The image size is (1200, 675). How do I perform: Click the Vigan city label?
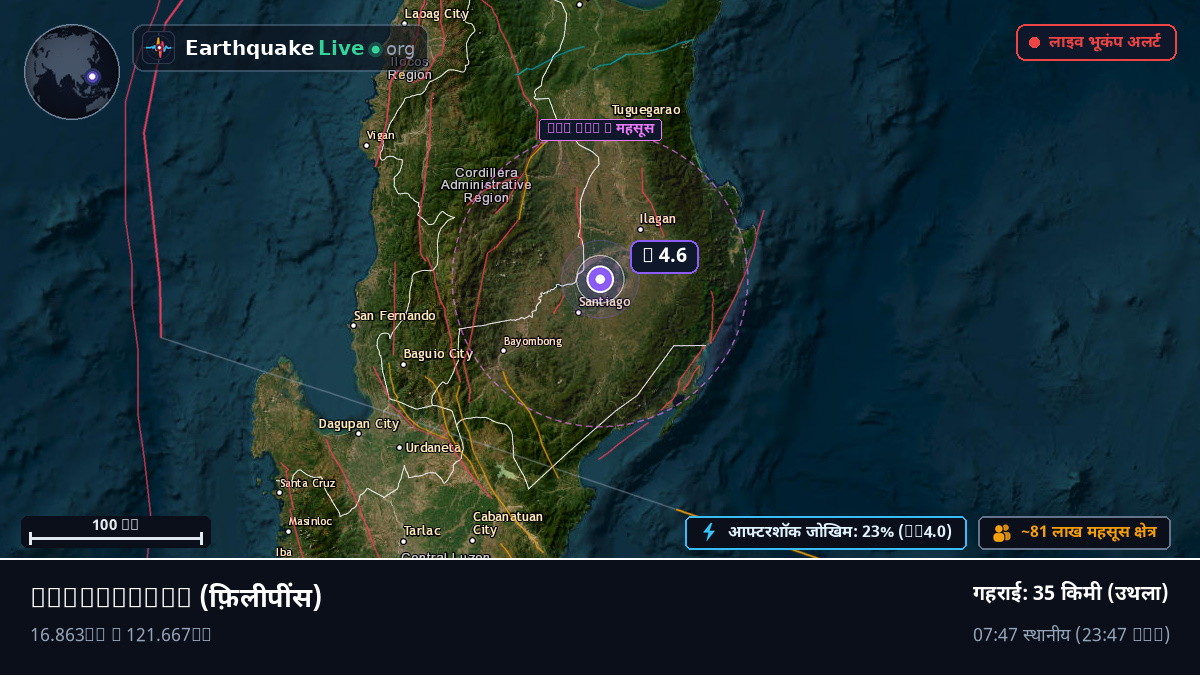[381, 135]
